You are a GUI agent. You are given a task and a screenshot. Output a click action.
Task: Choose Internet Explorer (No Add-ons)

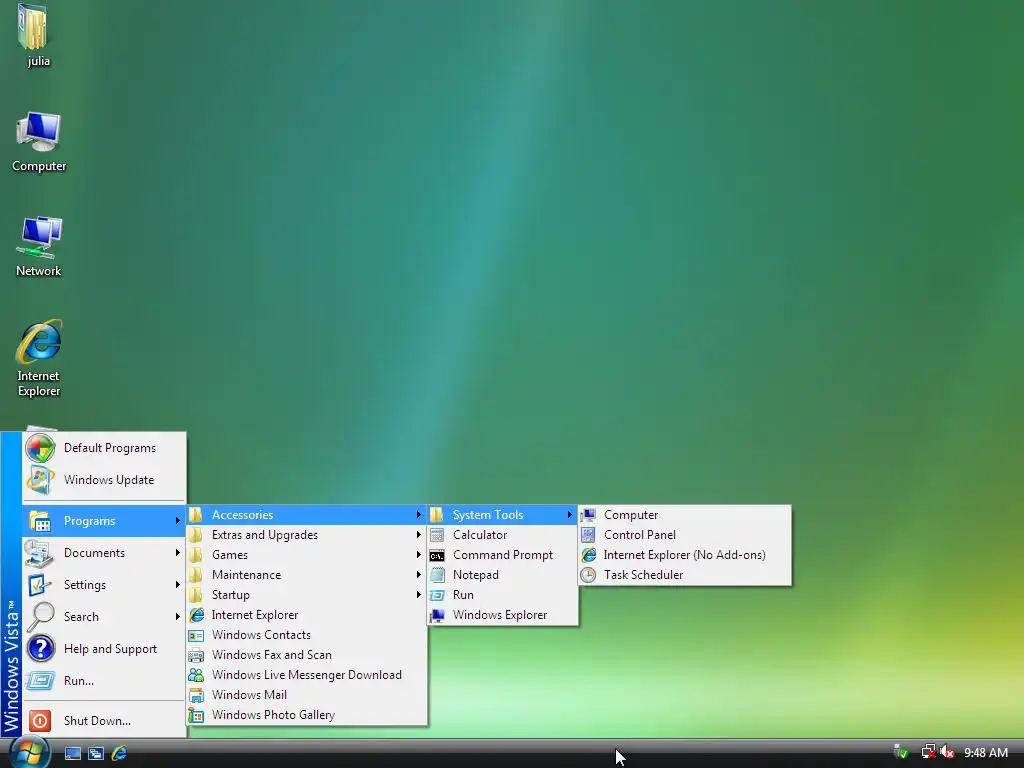click(x=684, y=555)
